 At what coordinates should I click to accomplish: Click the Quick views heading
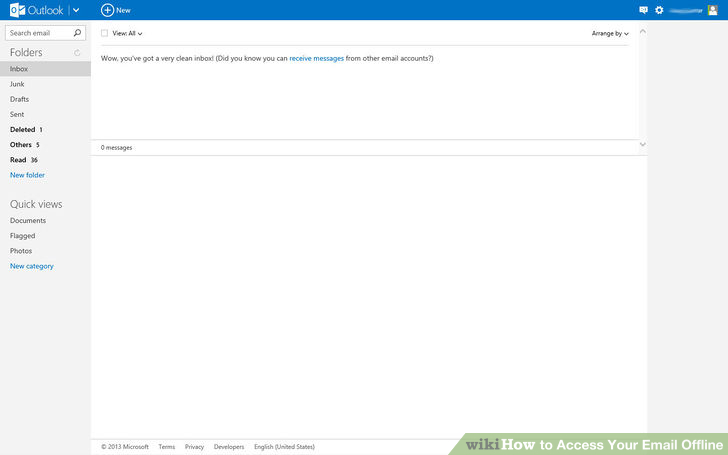tap(36, 204)
